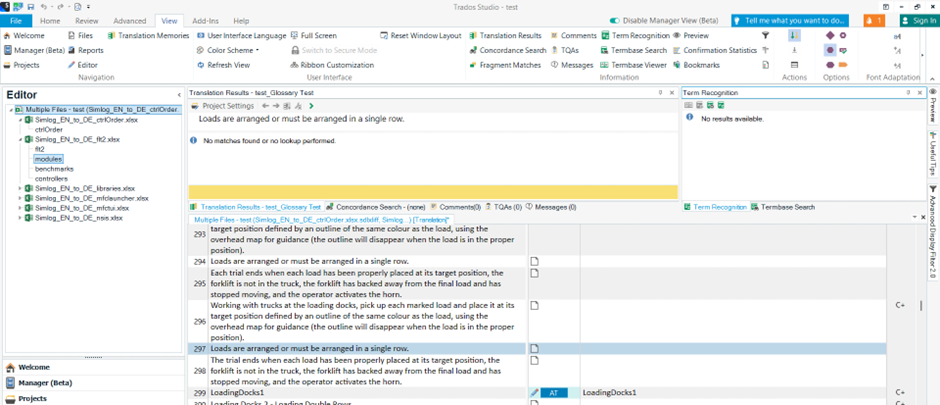Collapse Simlog_EN_to_DE_flt2.xlsx tree node

[x=20, y=139]
